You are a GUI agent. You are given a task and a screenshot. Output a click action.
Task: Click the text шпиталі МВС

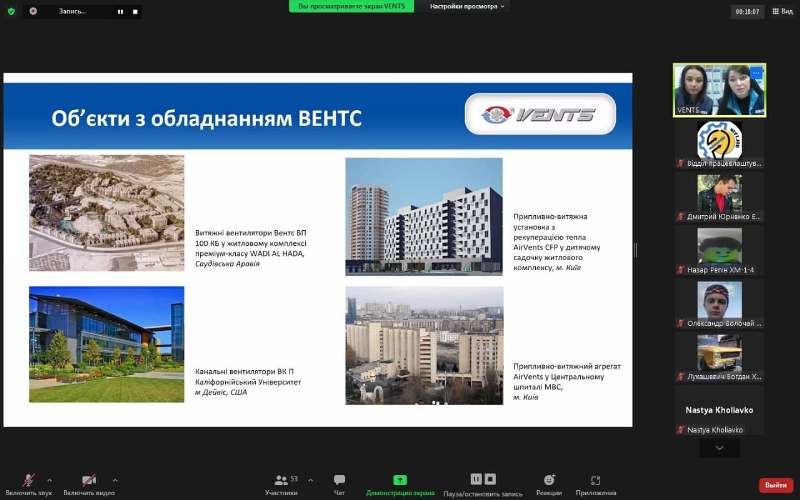pyautogui.click(x=538, y=387)
